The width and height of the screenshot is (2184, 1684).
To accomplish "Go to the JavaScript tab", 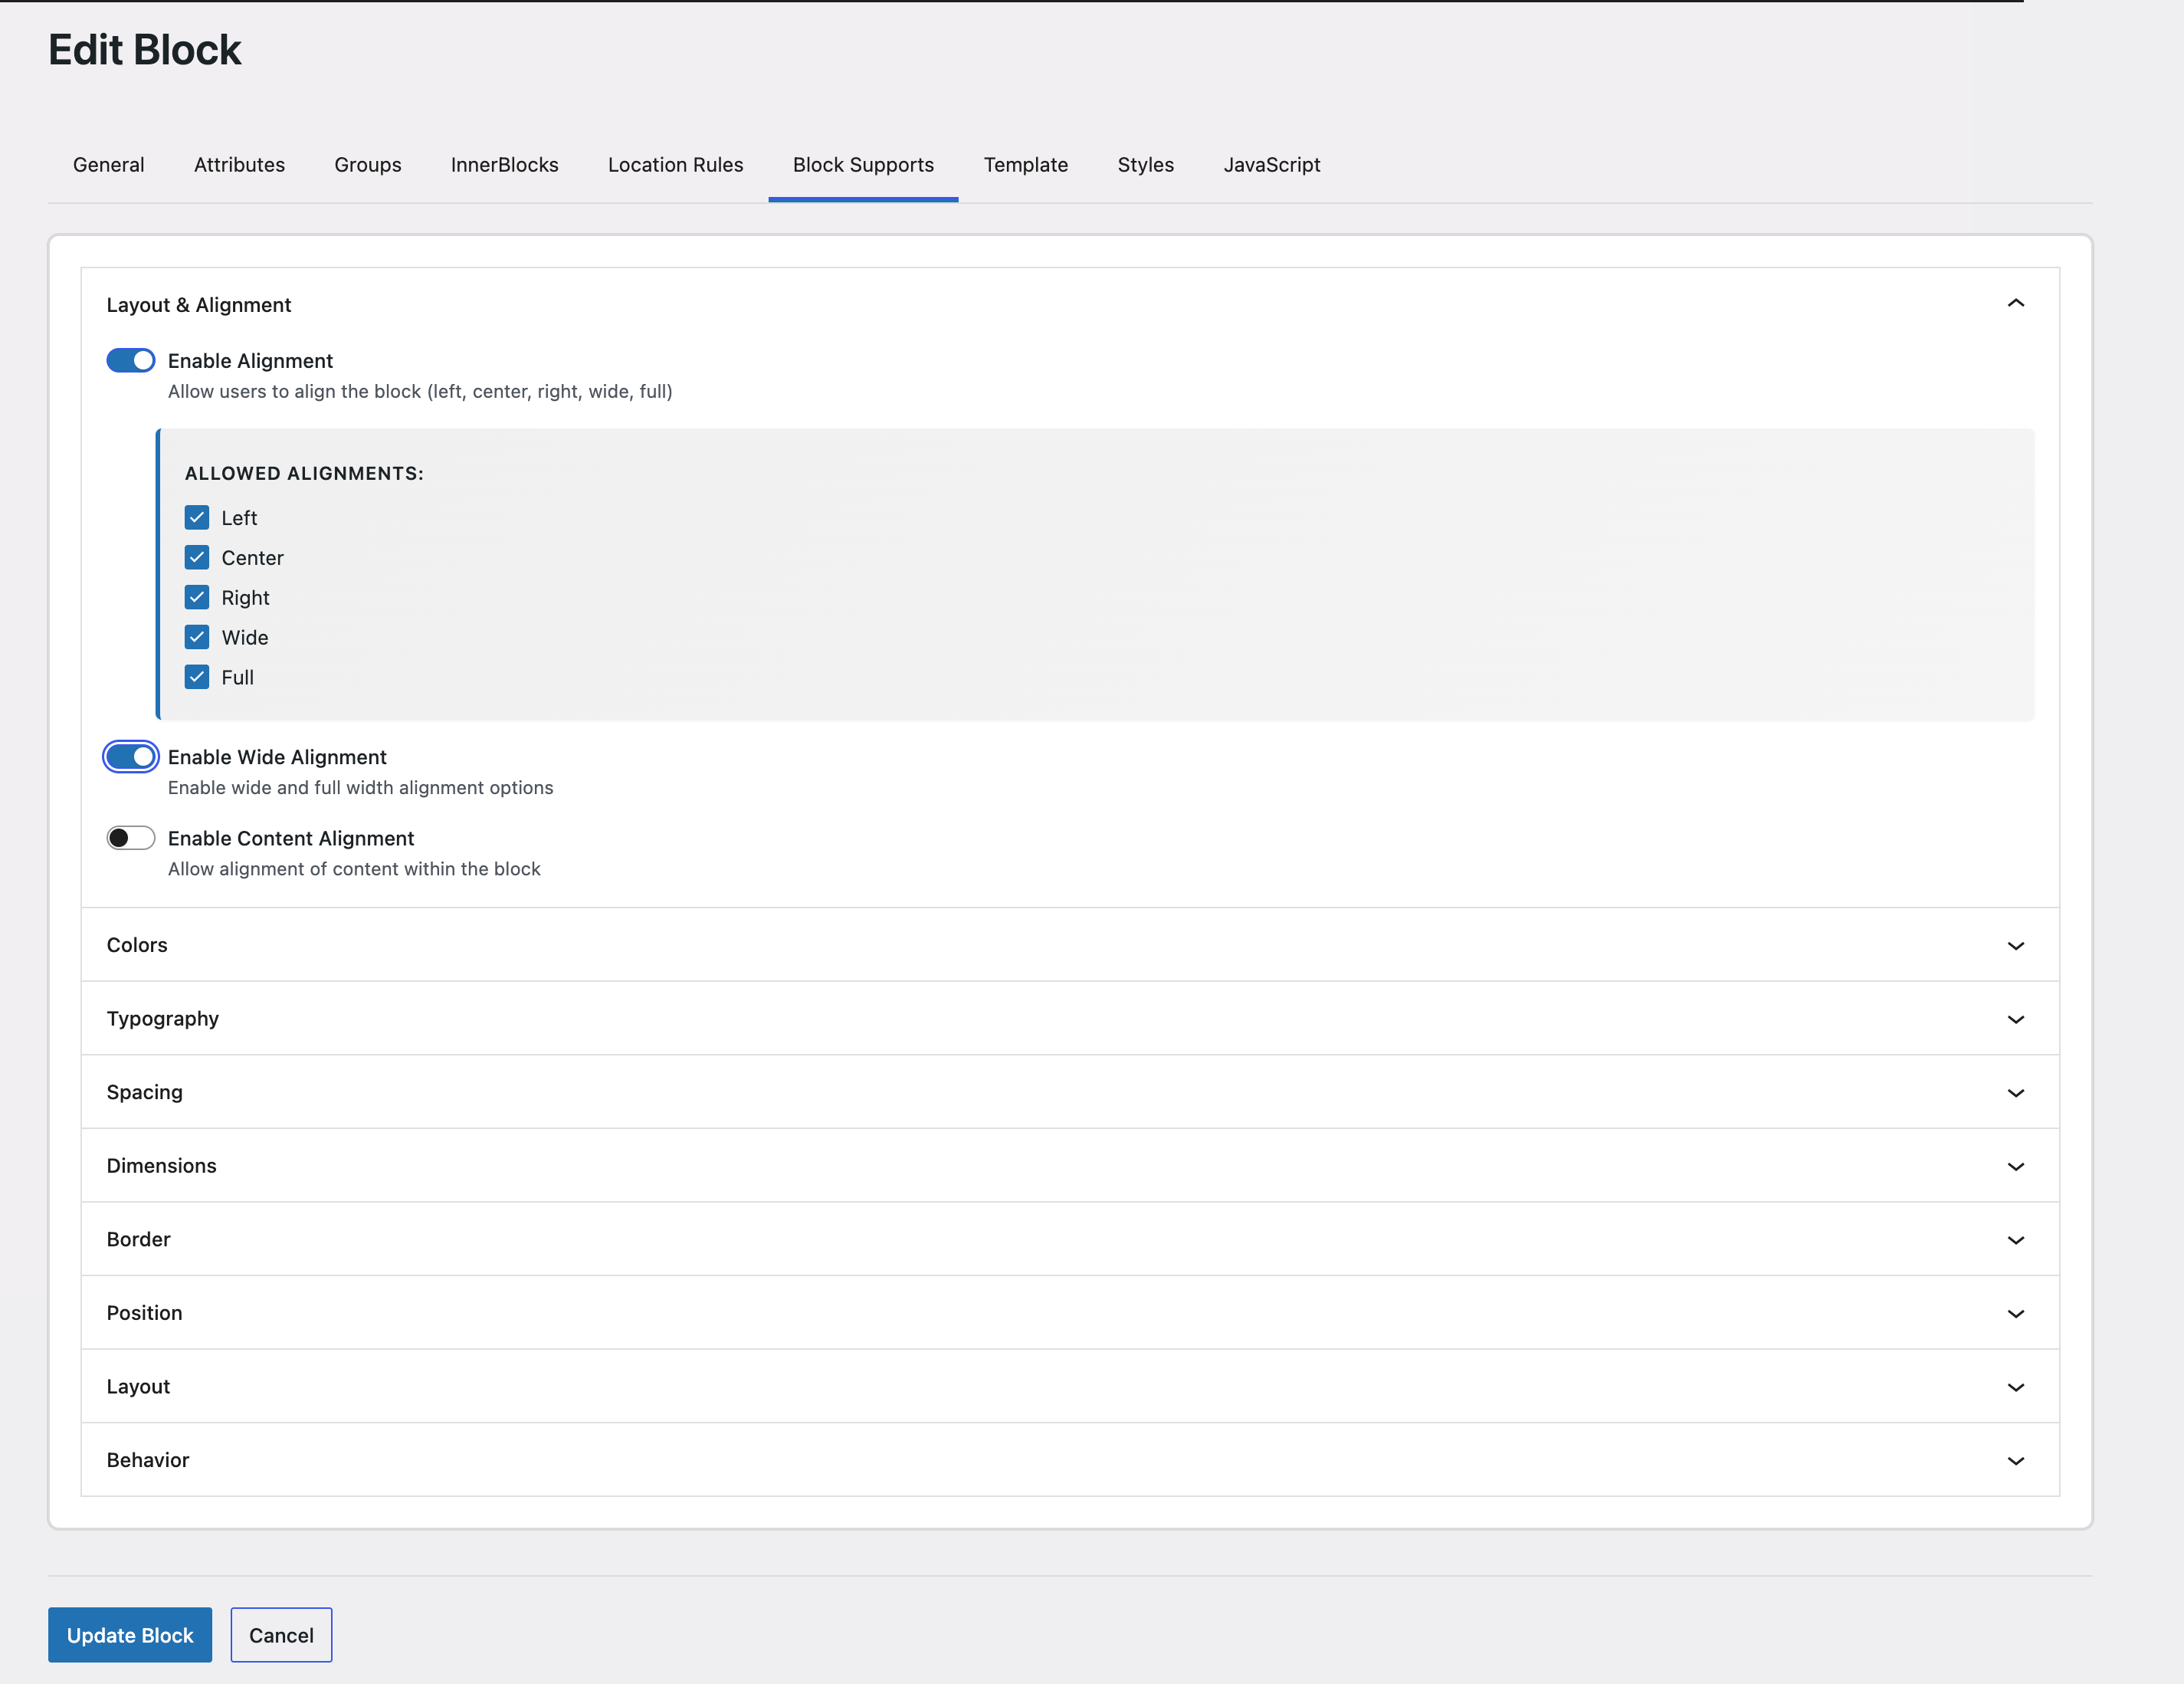I will pos(1271,165).
